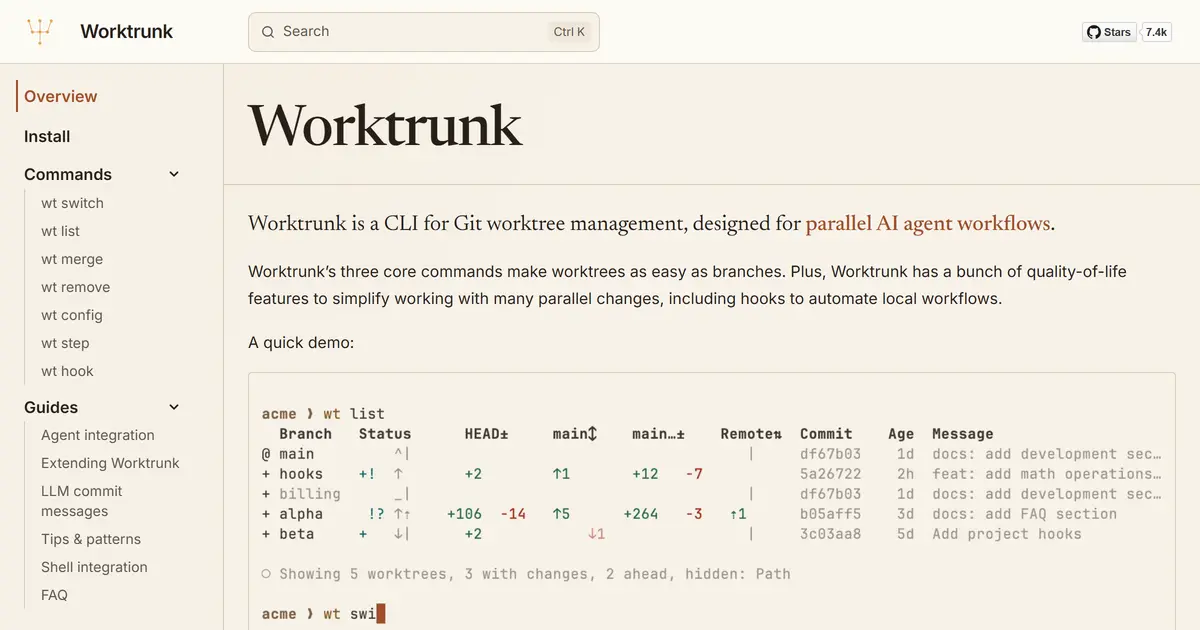Open the wt remove command page
Viewport: 1200px width, 630px height.
point(75,287)
